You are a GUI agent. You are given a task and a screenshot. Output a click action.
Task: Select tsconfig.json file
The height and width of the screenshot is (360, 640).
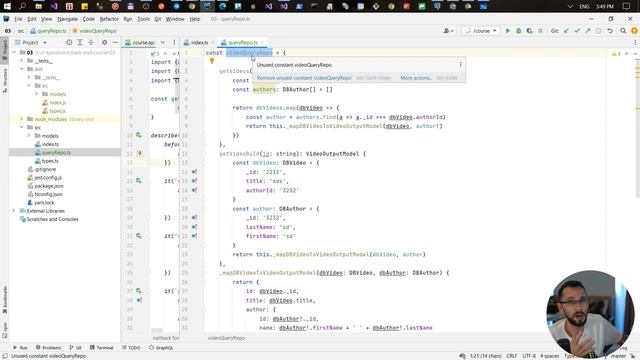[48, 194]
